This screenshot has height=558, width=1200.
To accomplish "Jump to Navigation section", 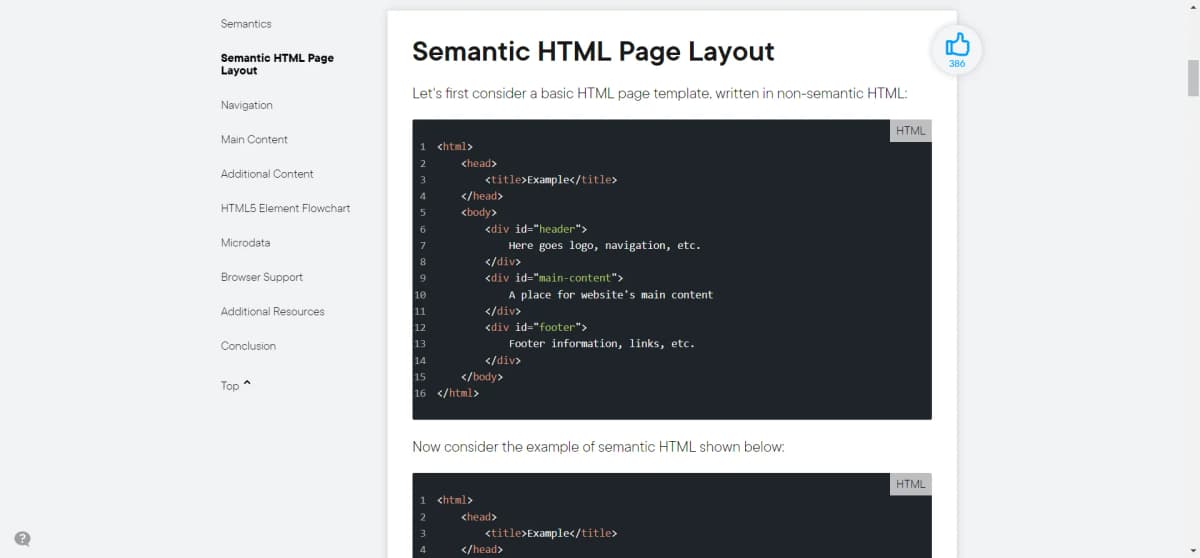I will [x=247, y=105].
